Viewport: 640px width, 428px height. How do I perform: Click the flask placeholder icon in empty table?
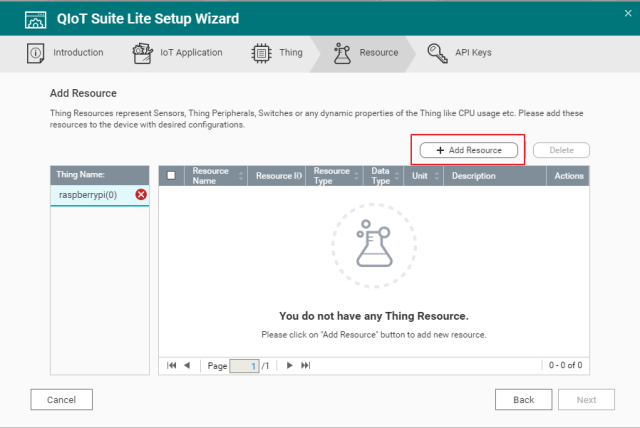coord(374,246)
